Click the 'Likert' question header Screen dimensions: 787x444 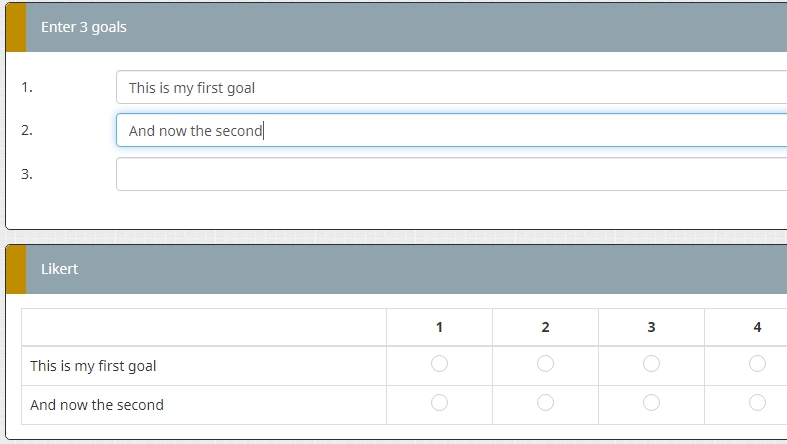click(60, 269)
